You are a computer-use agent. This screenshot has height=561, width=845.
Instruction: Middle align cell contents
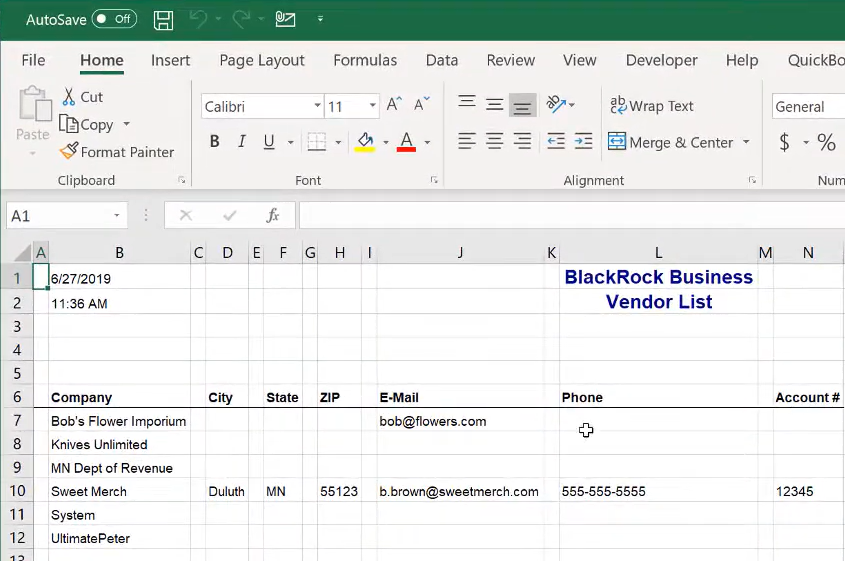[494, 104]
